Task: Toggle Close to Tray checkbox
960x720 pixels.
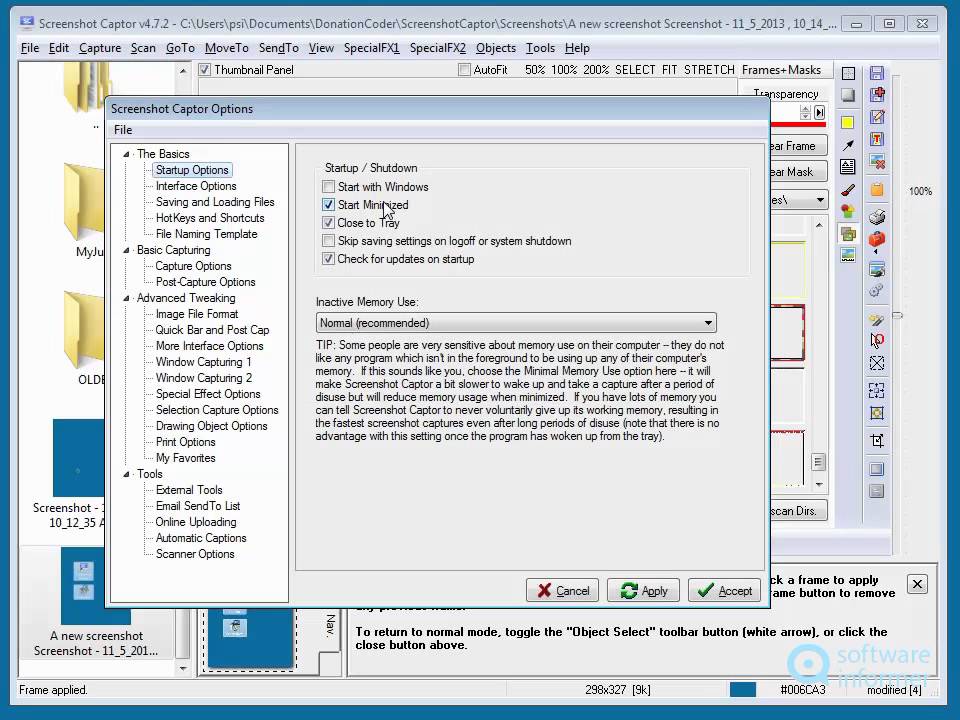Action: 329,223
